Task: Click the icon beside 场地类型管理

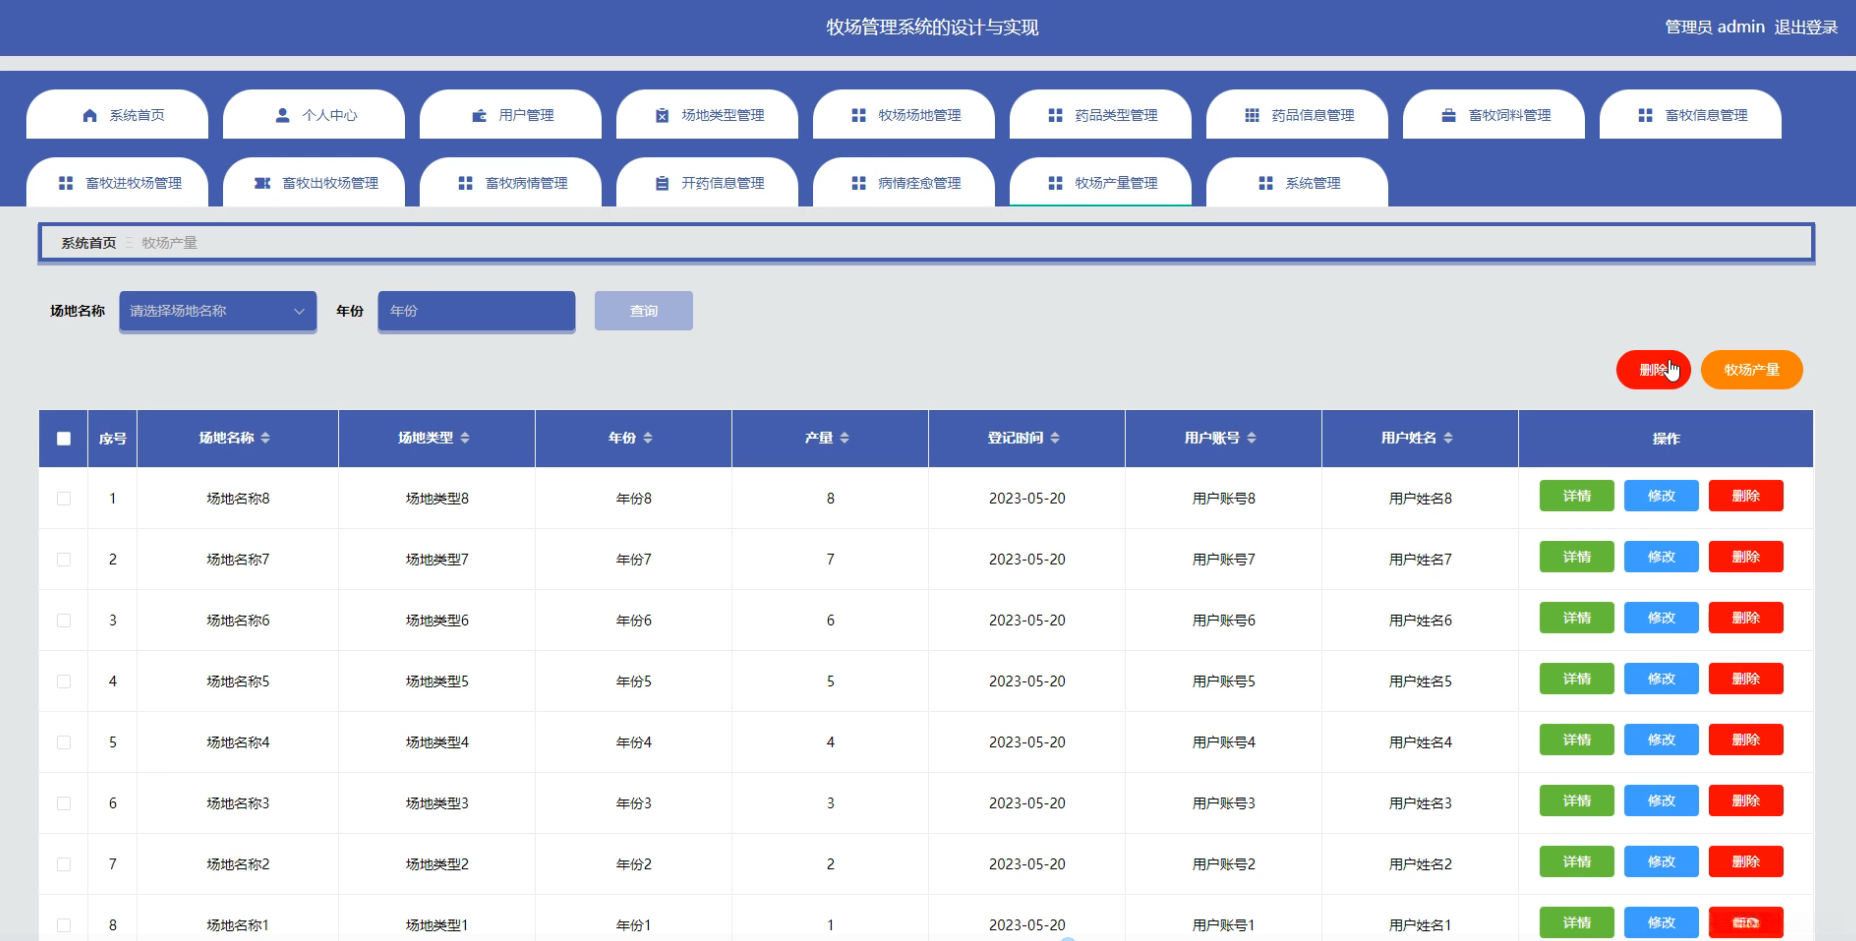Action: [x=662, y=116]
